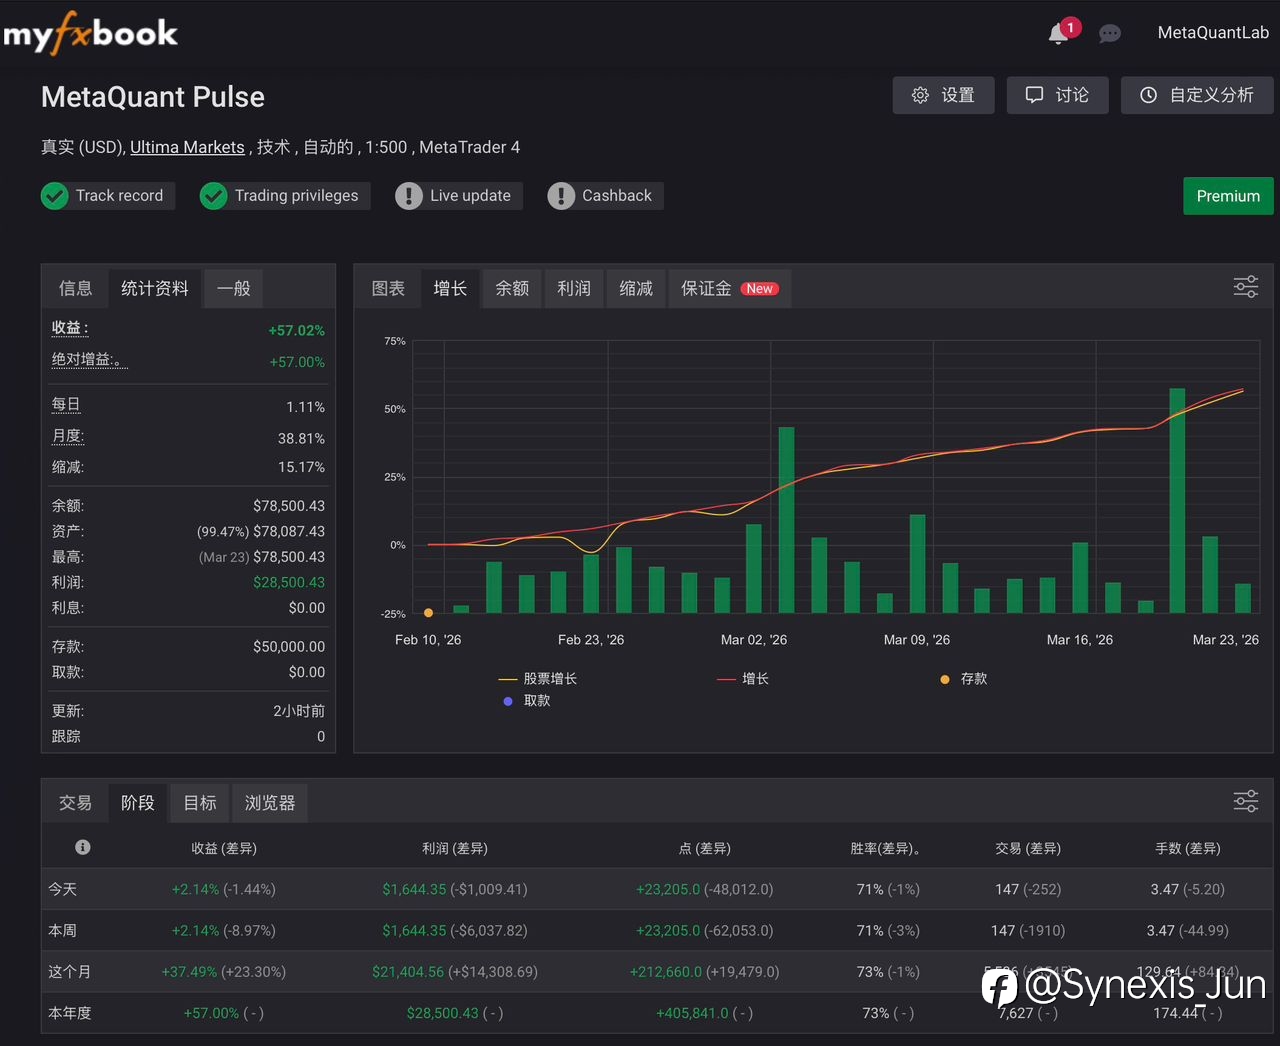Click the myfxbook logo
1280x1046 pixels.
tap(91, 33)
